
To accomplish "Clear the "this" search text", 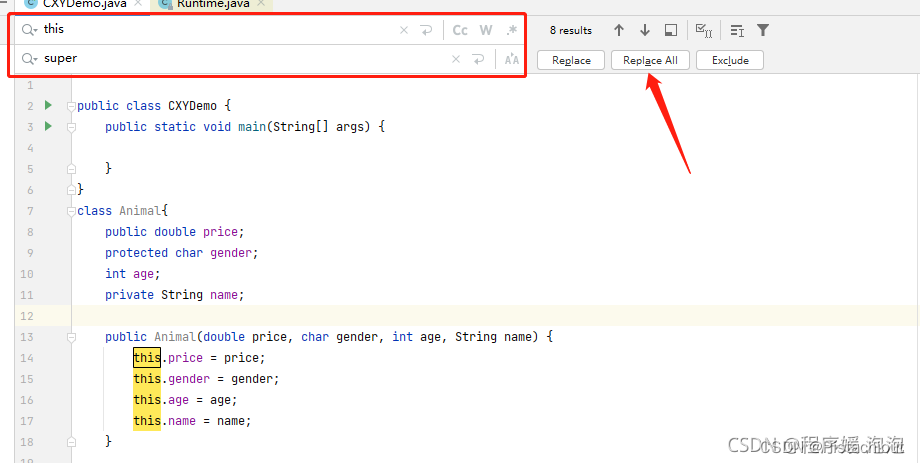I will pyautogui.click(x=404, y=30).
